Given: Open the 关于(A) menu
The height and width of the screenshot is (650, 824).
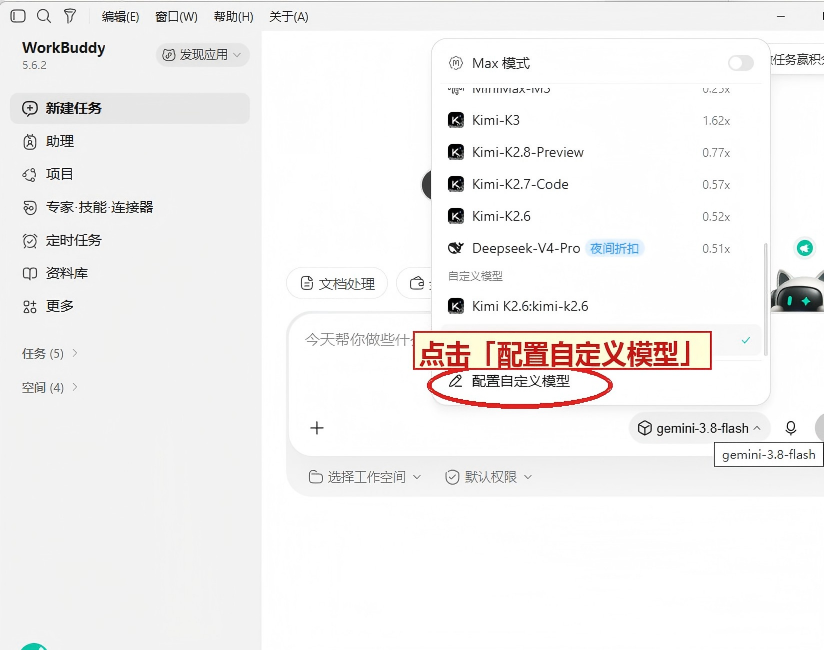Looking at the screenshot, I should pos(289,17).
